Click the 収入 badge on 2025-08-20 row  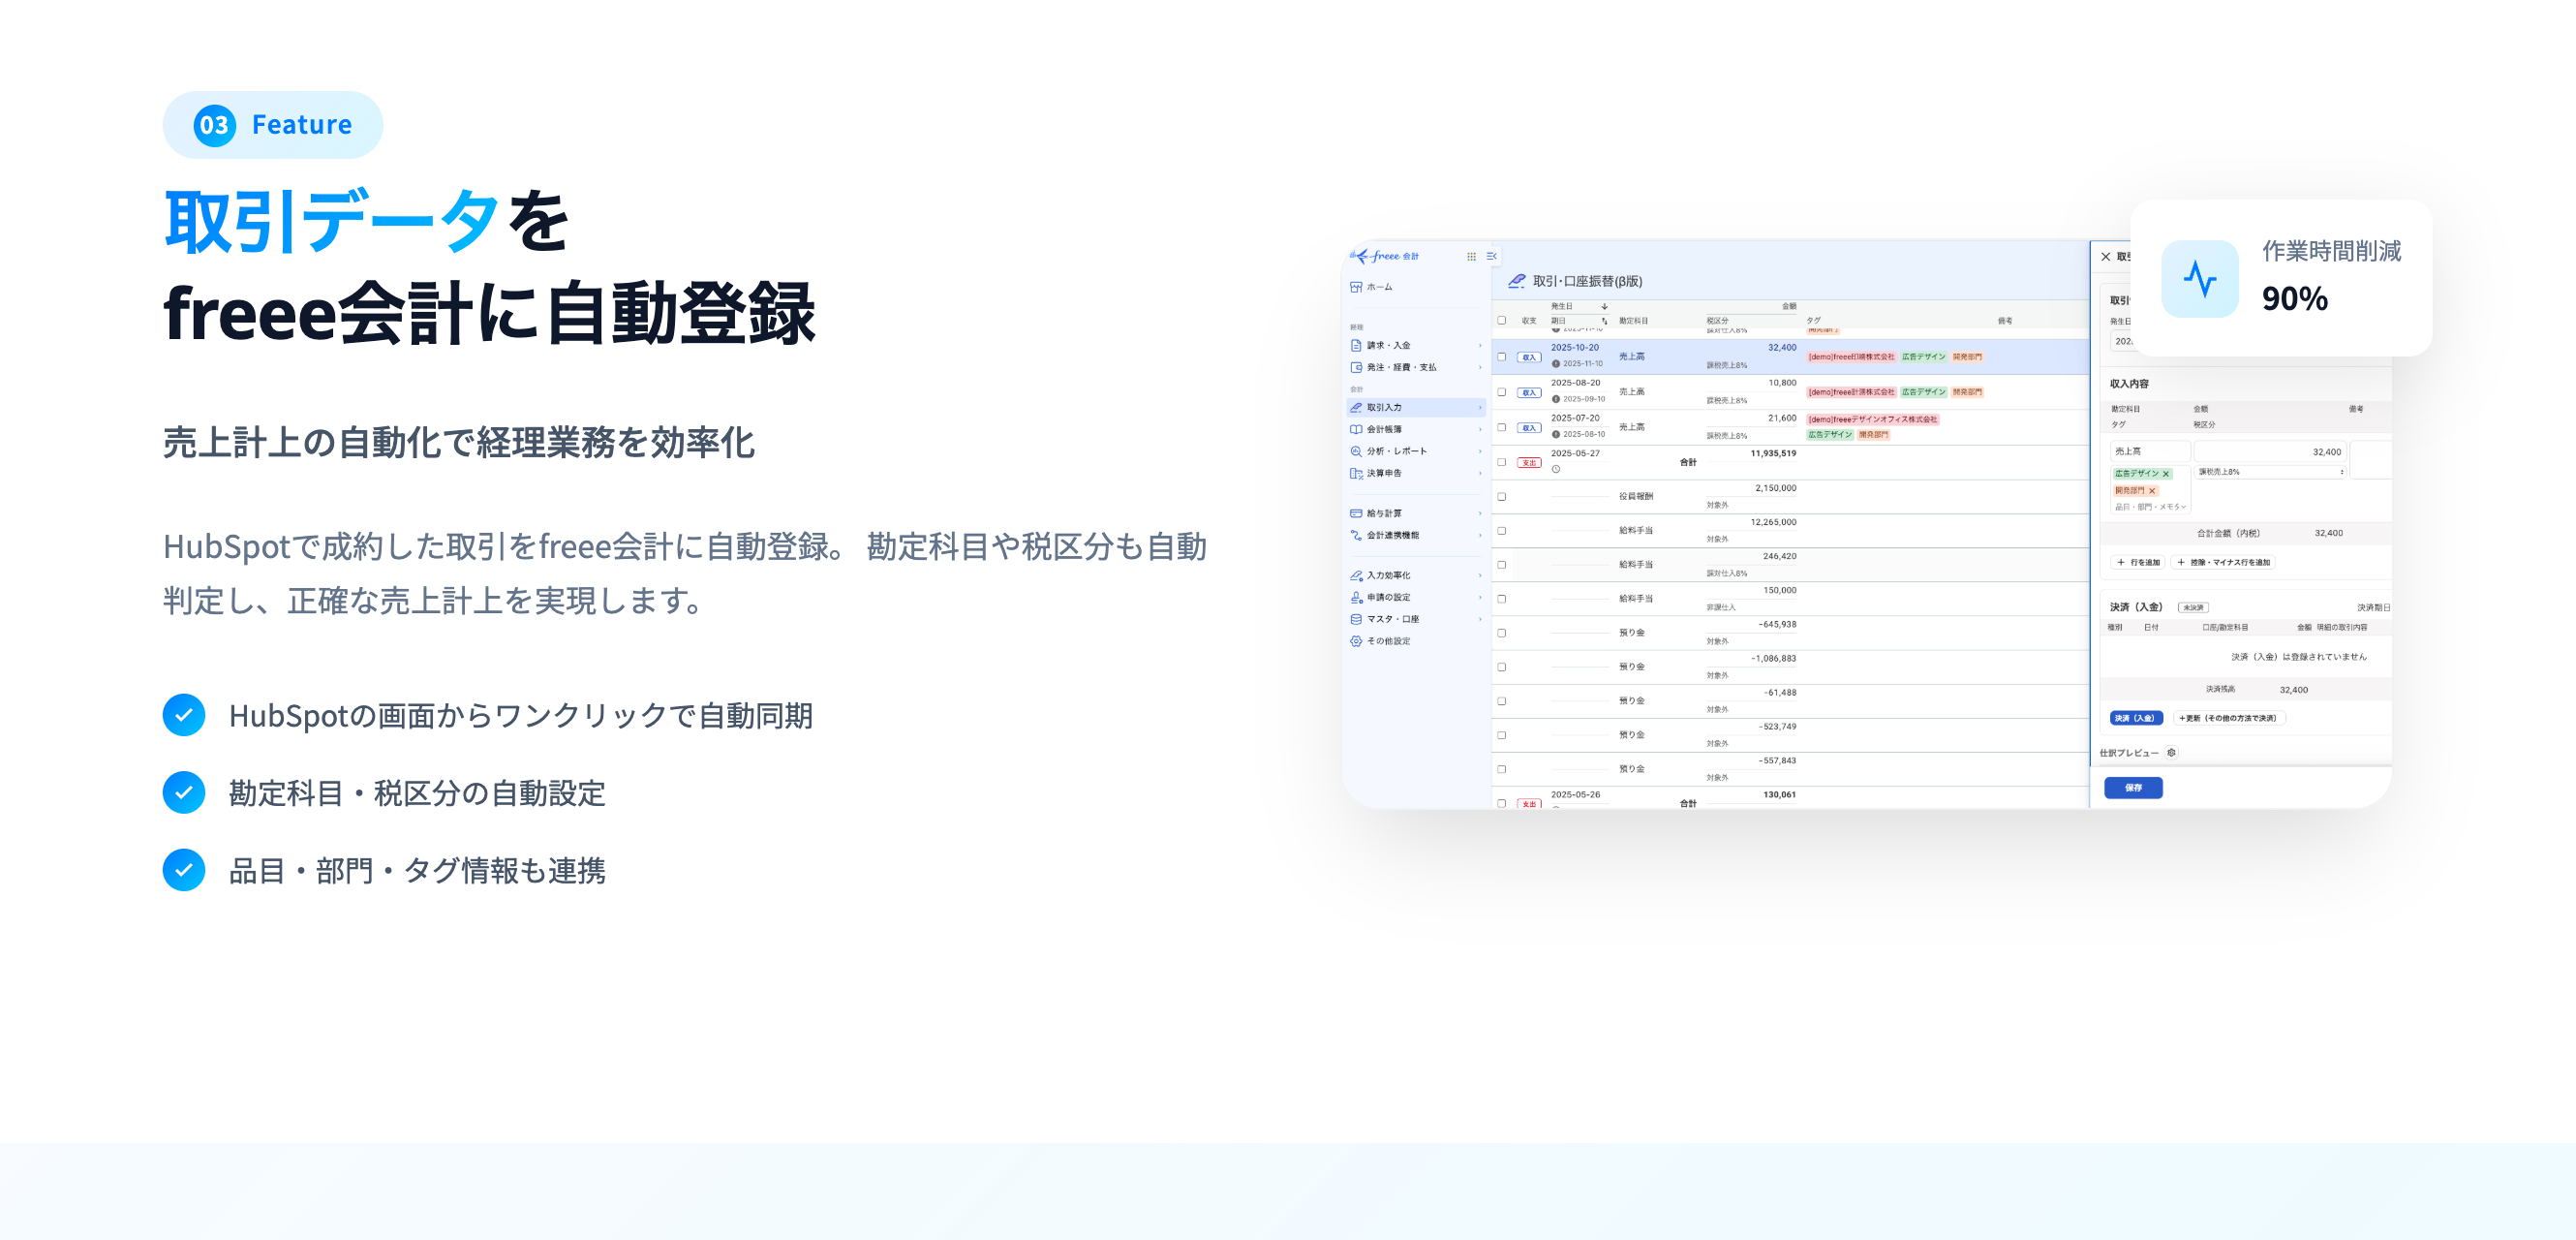(1529, 392)
